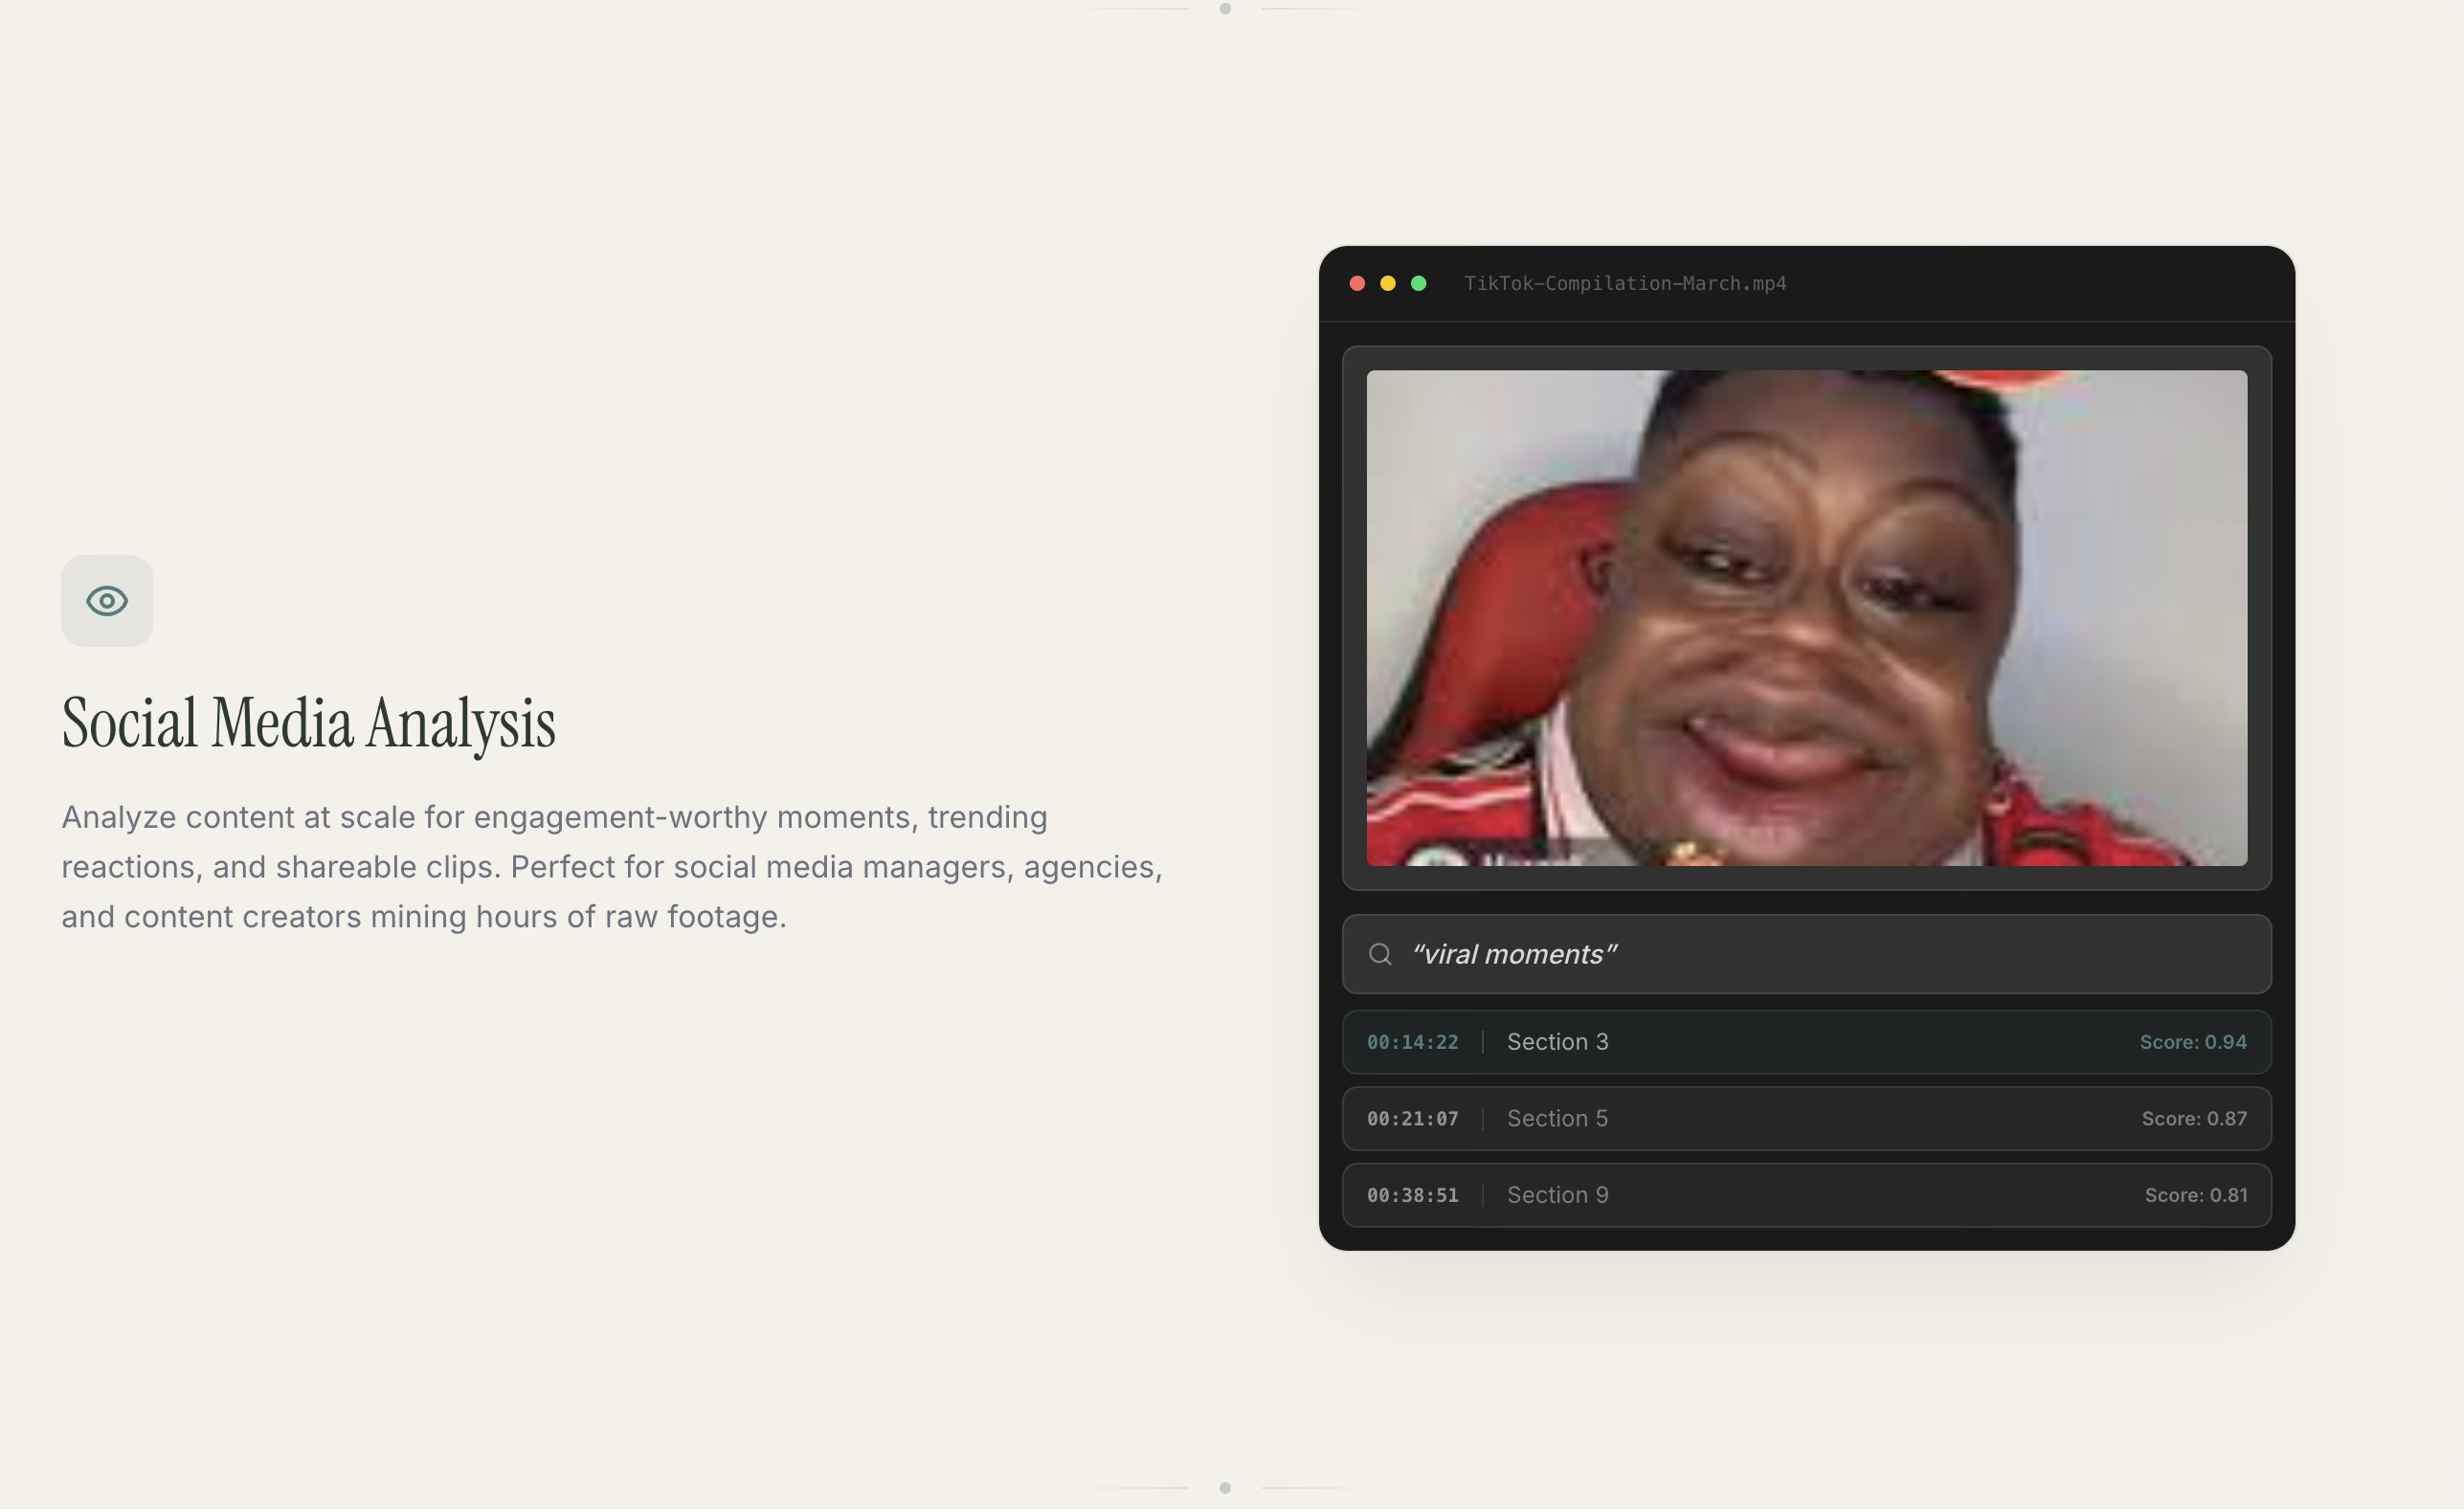Click the divider icon next to timestamp 00:21:07
2464x1512 pixels.
point(1483,1118)
